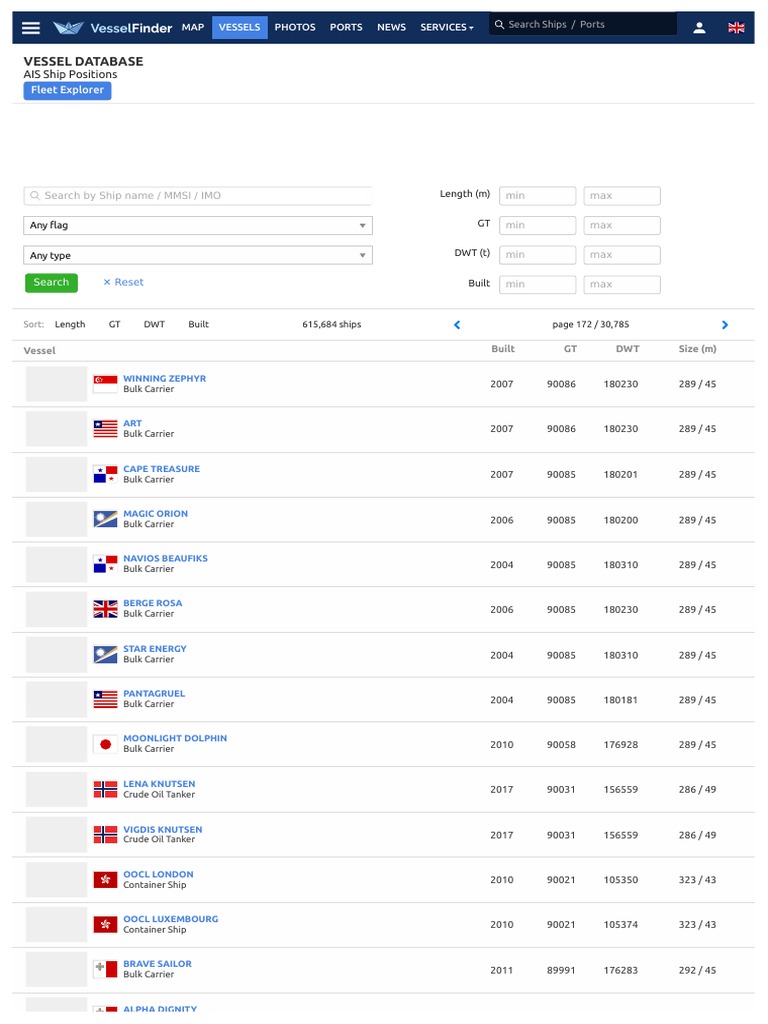768x1024 pixels.
Task: Sort ships by DWT
Action: [154, 325]
